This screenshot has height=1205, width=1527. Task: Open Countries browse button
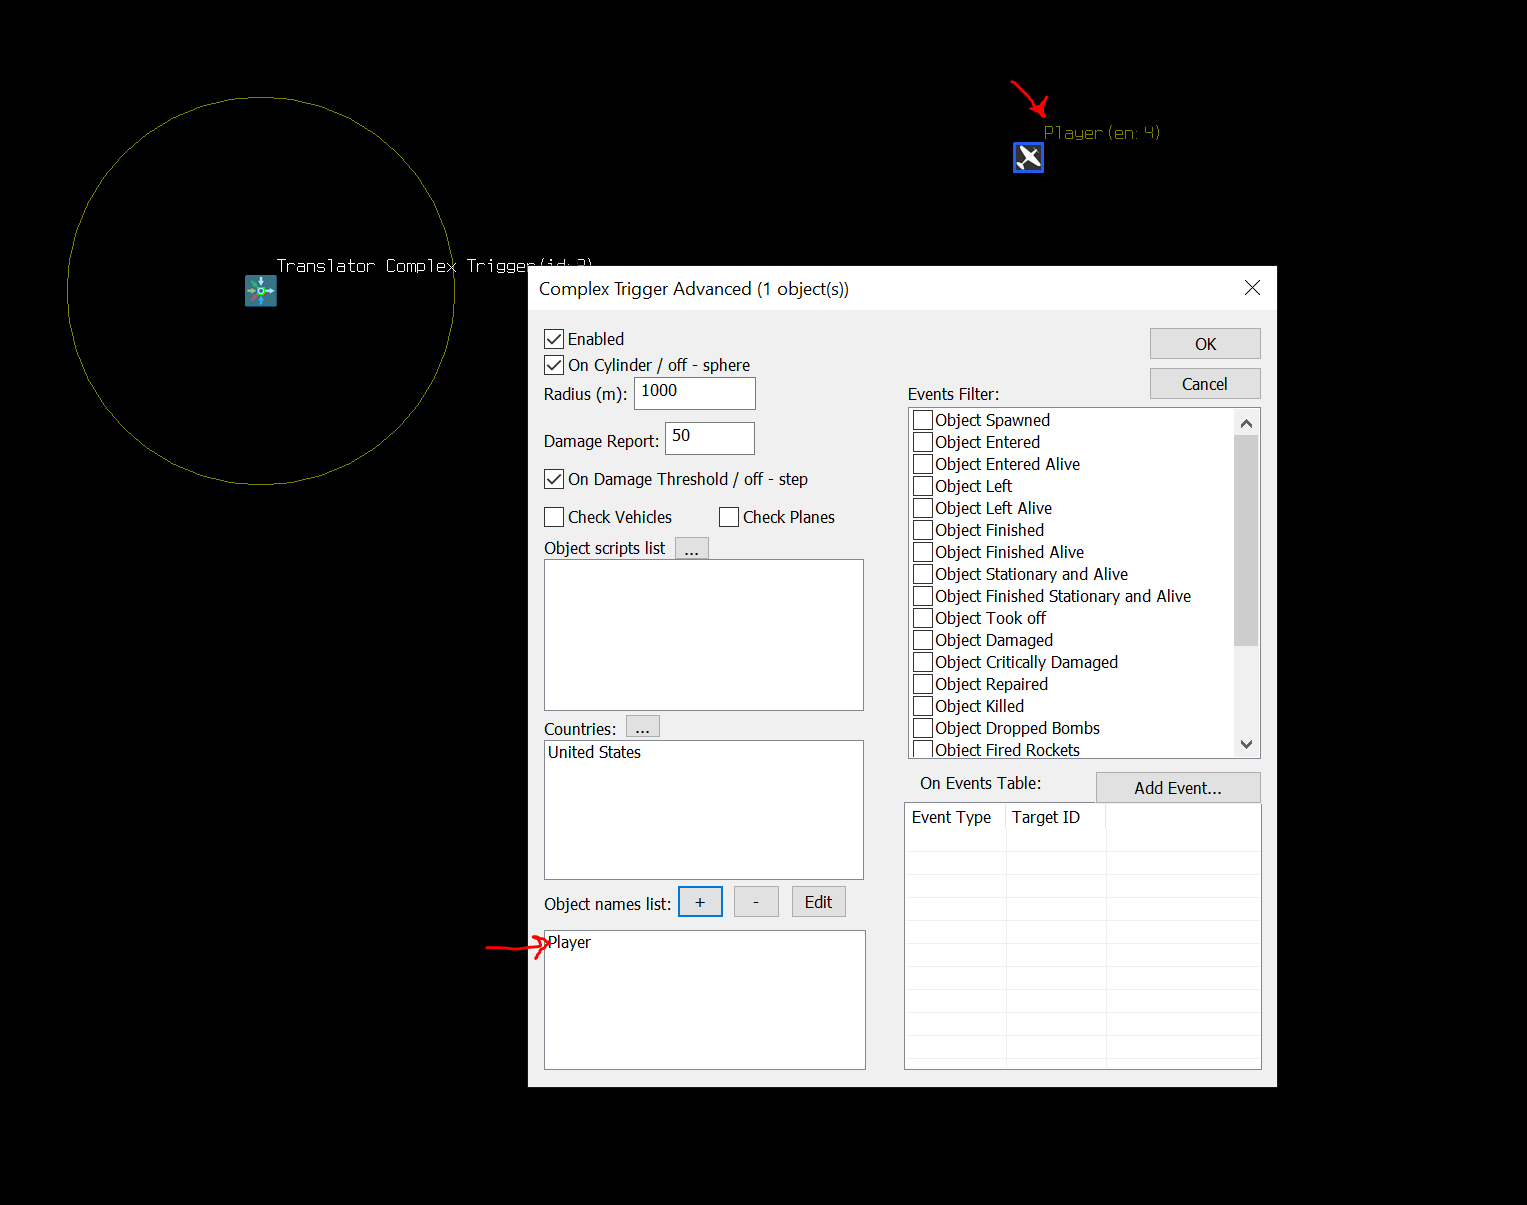[x=643, y=726]
